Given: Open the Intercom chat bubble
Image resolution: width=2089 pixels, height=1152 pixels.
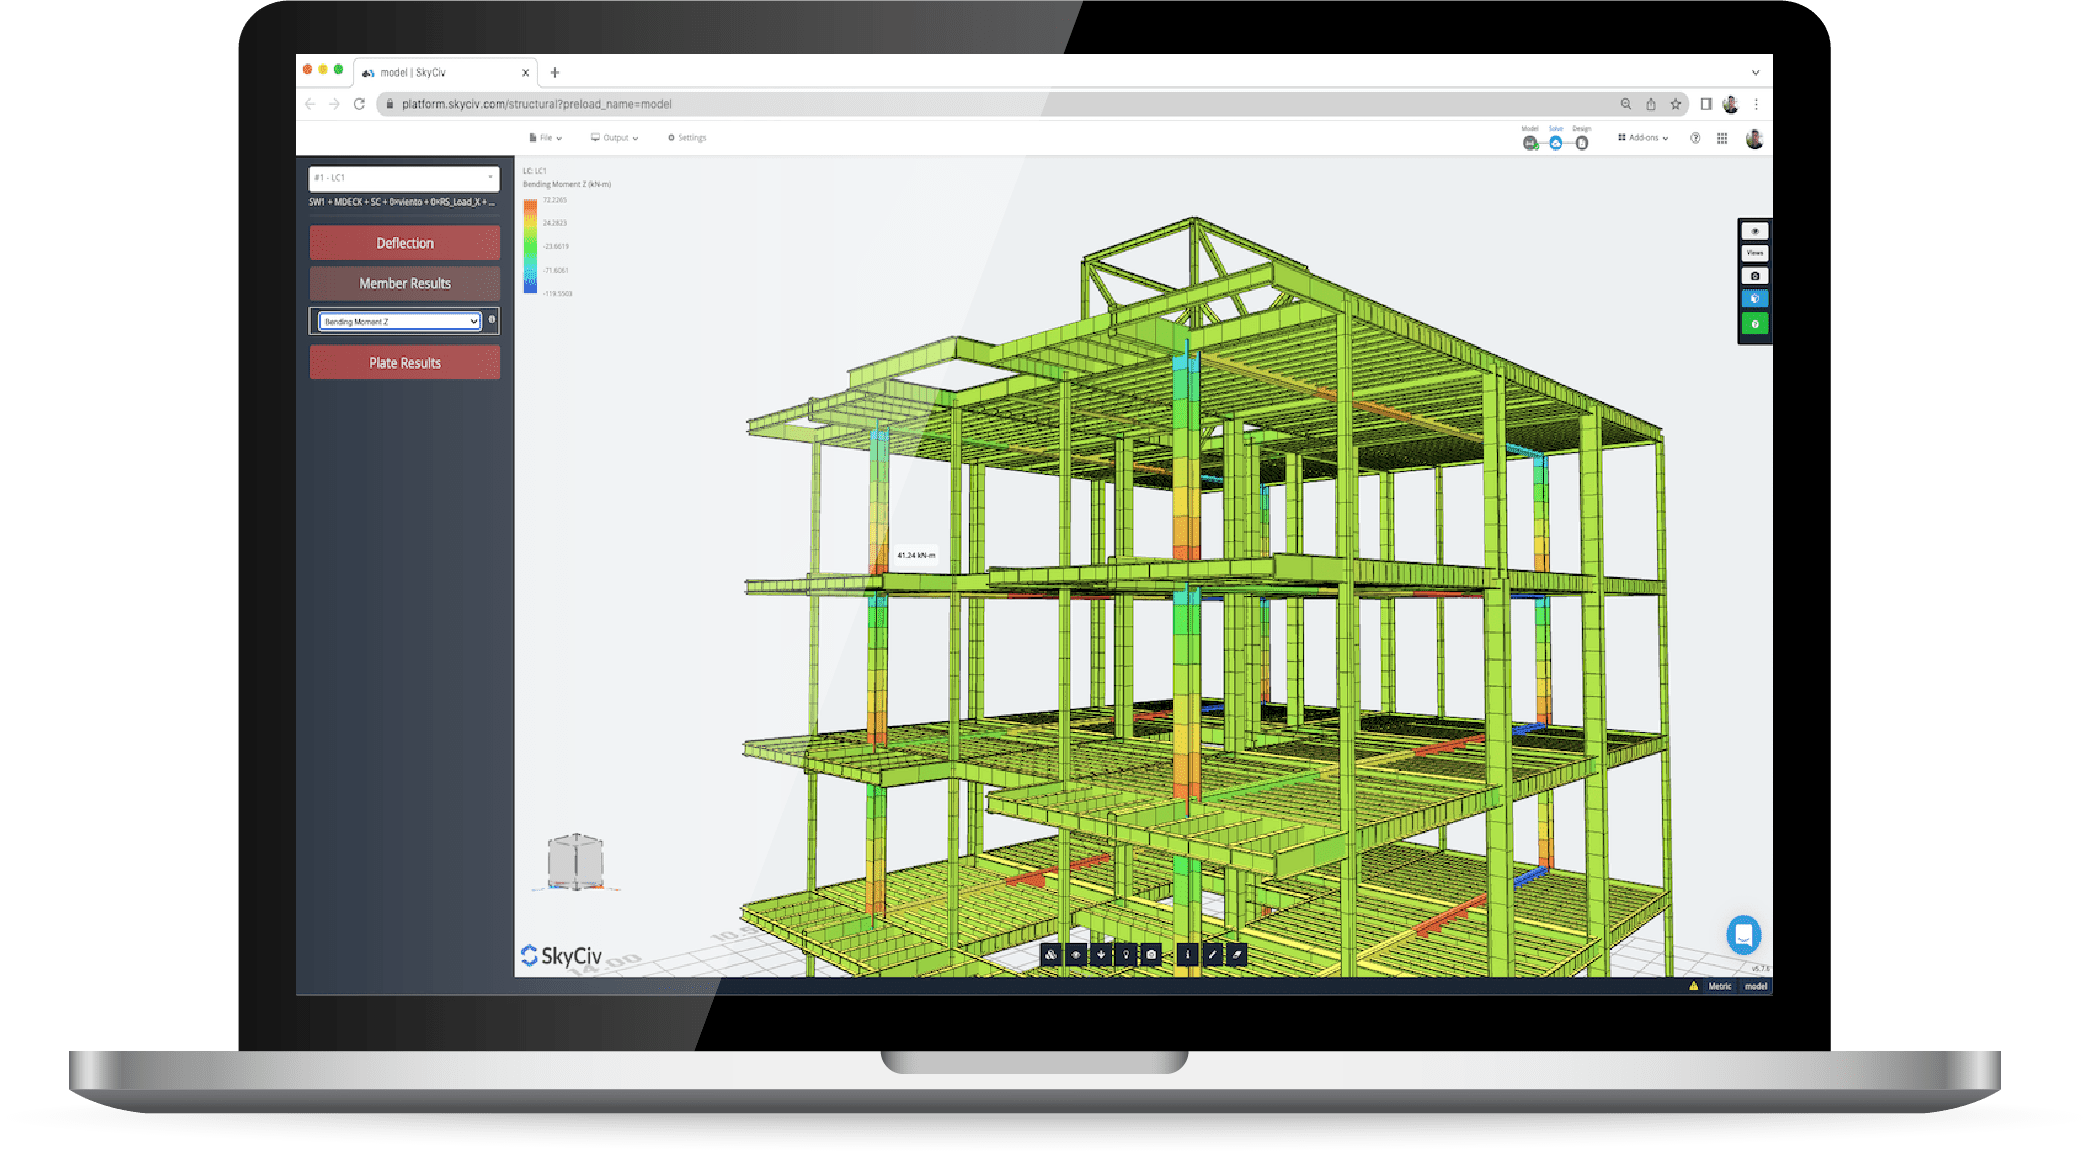Looking at the screenshot, I should coord(1742,937).
